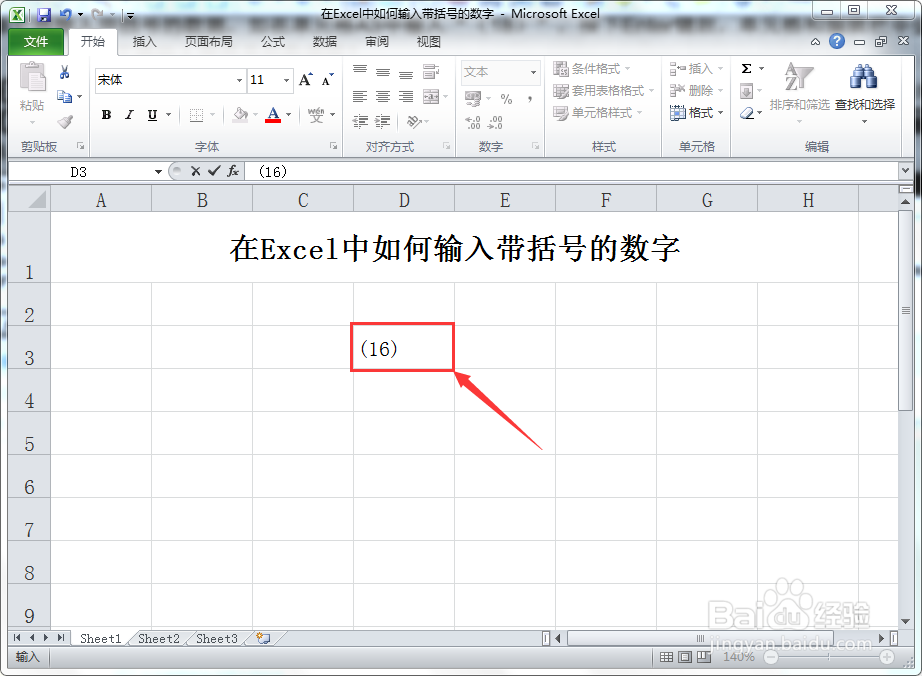Increase font size with large A icon
The width and height of the screenshot is (922, 676).
point(305,80)
